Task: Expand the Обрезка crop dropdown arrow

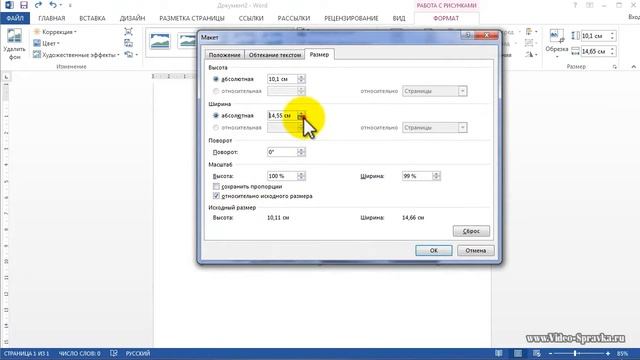Action: (x=557, y=56)
